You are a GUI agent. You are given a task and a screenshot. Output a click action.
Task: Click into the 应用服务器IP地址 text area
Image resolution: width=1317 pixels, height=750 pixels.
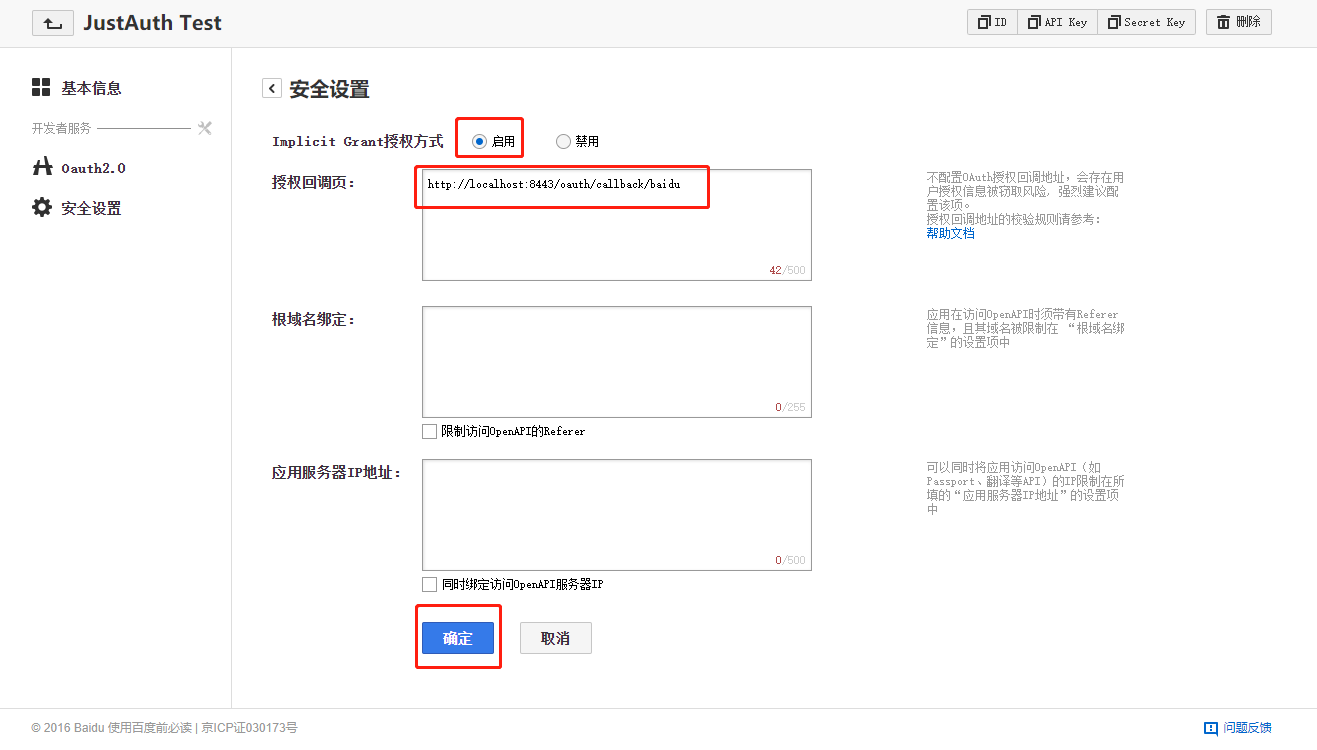[x=617, y=515]
